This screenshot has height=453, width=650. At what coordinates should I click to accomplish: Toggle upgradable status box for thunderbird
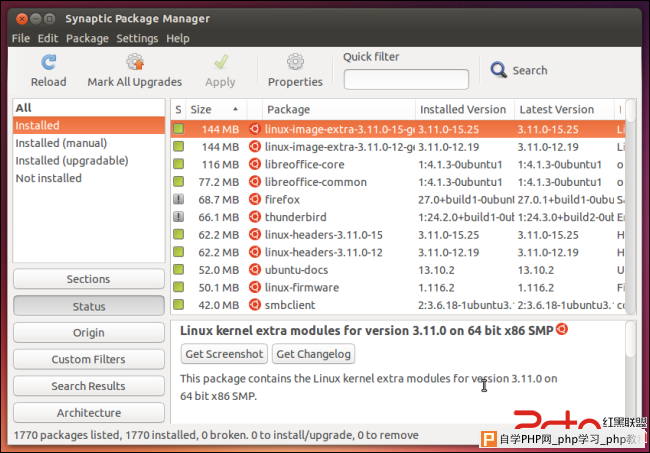click(179, 217)
